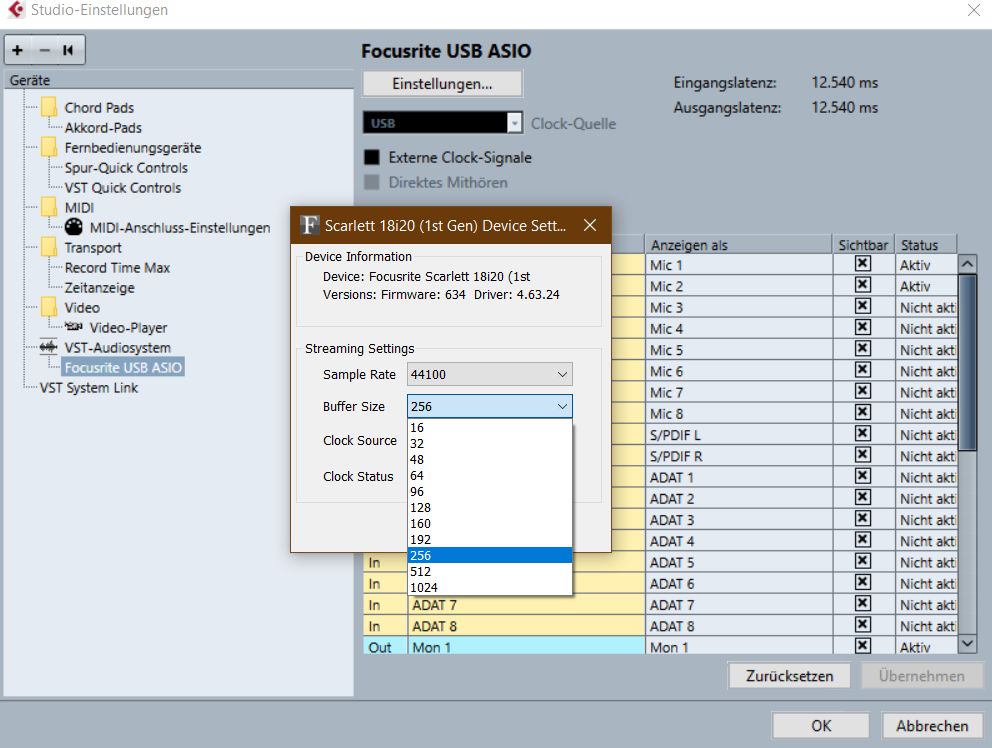
Task: Confirm with the OK button
Action: point(821,726)
